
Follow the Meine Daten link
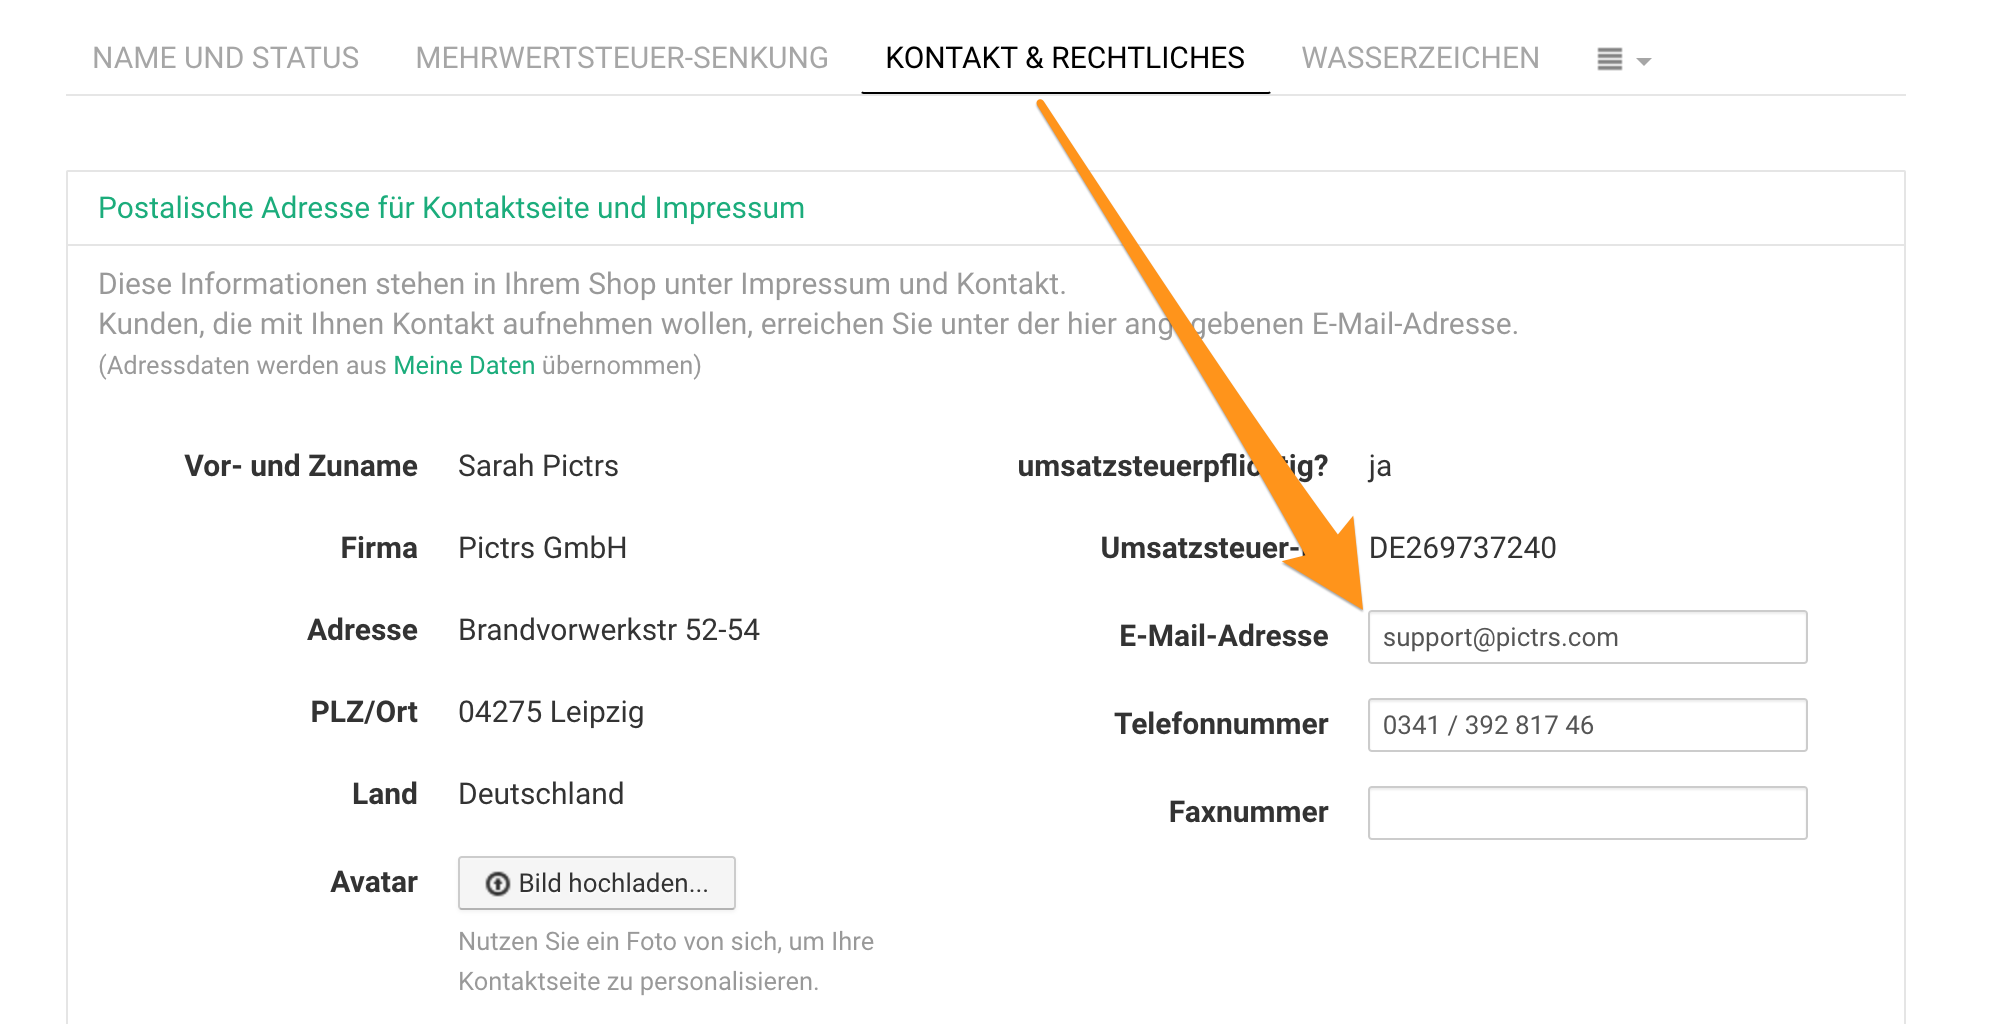tap(464, 366)
